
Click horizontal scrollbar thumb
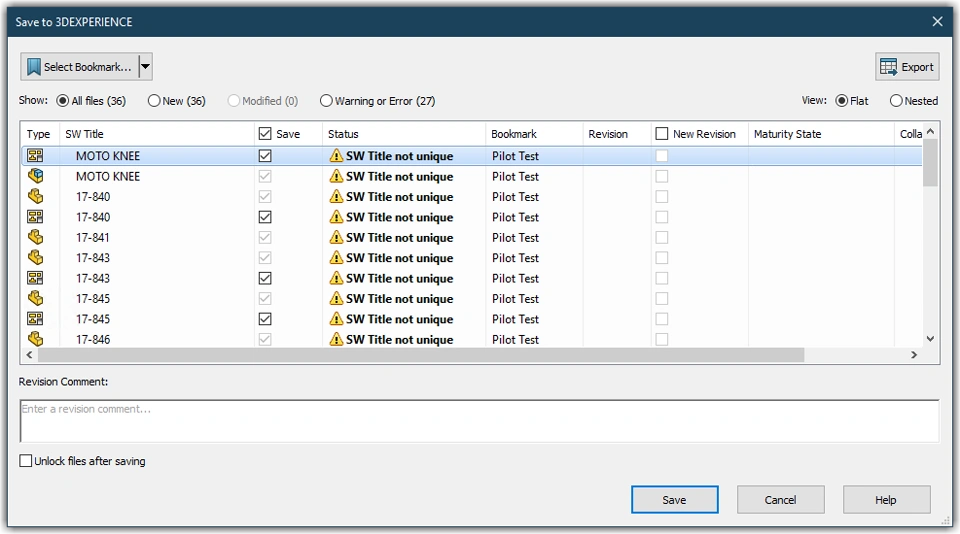(x=421, y=355)
